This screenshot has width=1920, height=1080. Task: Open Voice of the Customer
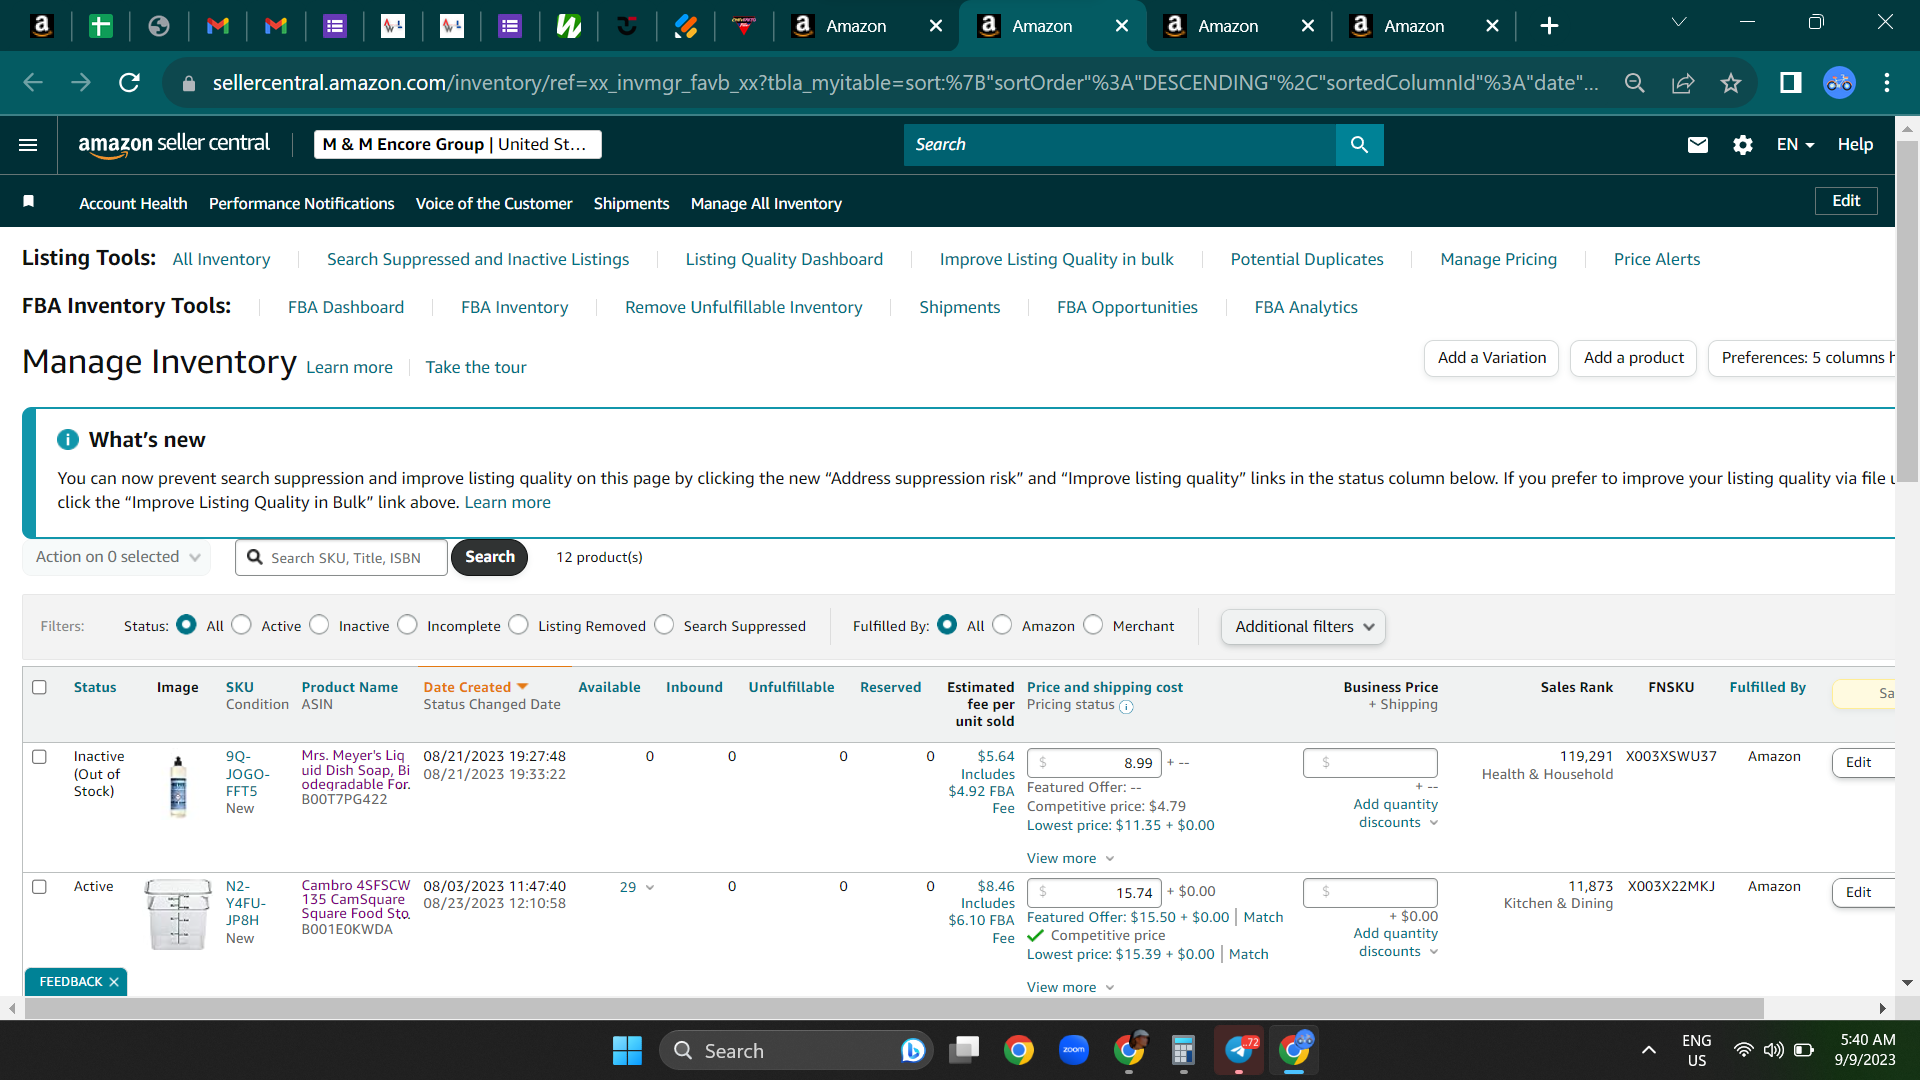[x=494, y=203]
